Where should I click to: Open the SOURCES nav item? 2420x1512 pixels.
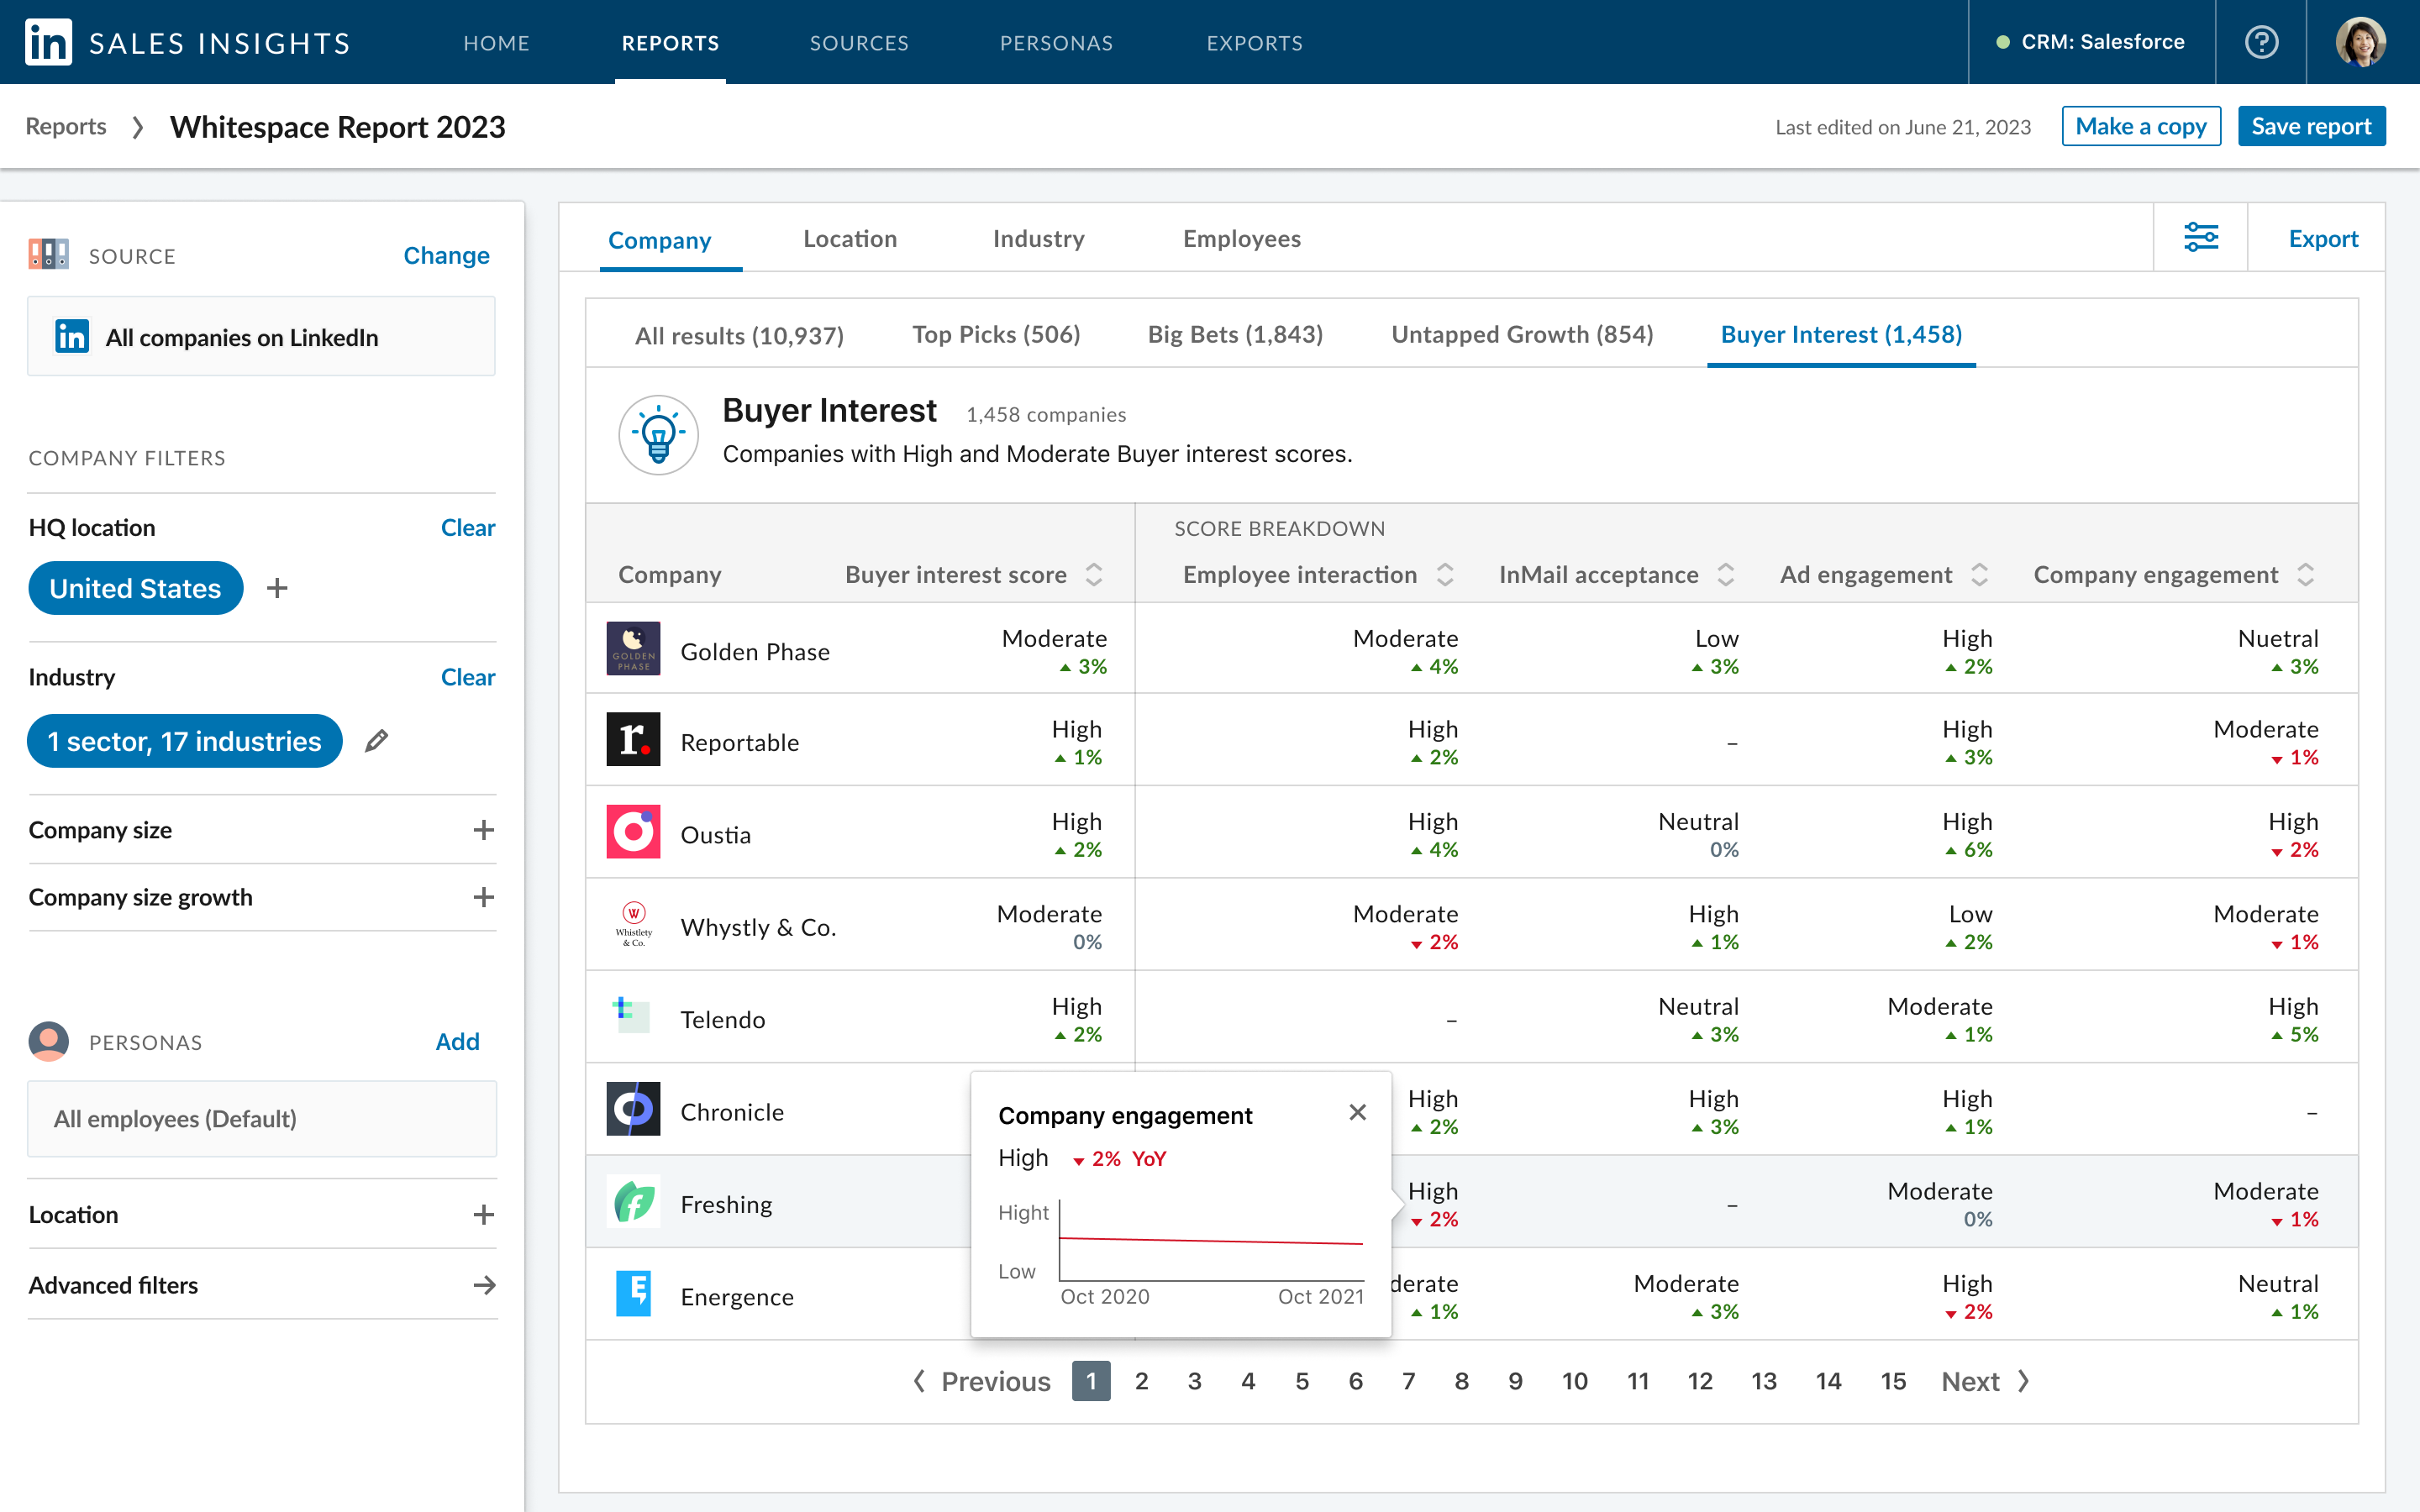(x=859, y=43)
